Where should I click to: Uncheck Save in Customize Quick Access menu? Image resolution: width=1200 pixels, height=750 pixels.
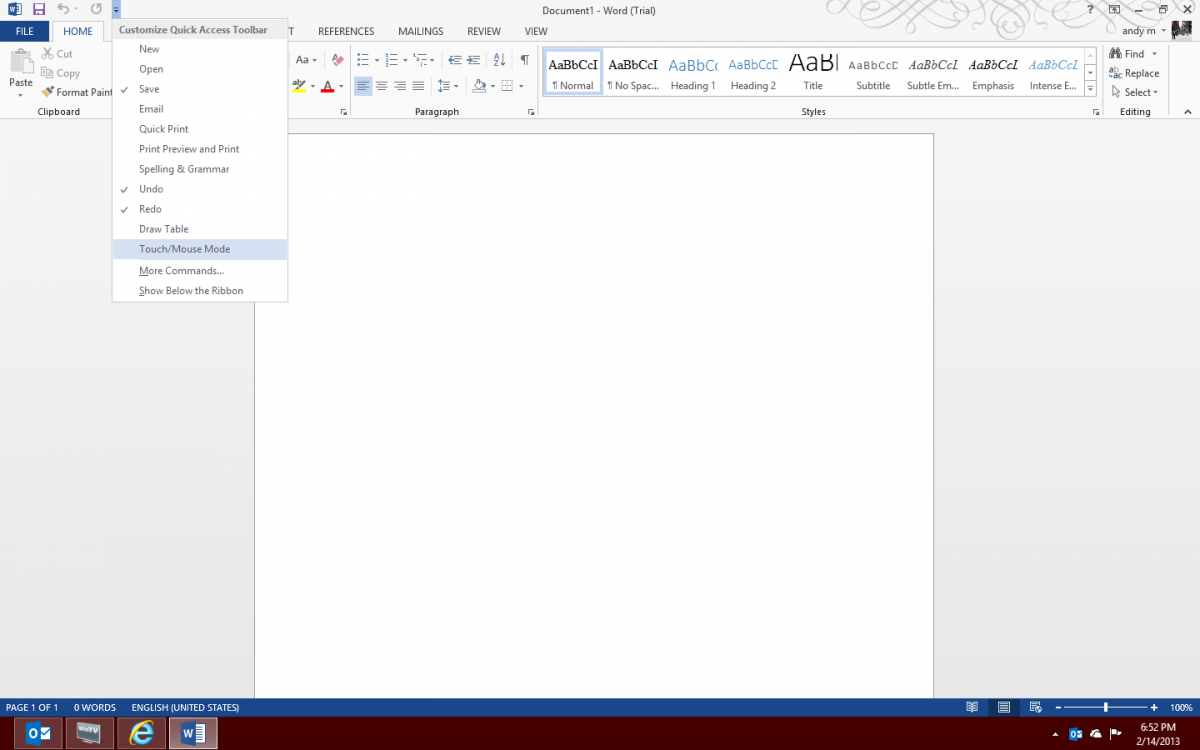200,89
